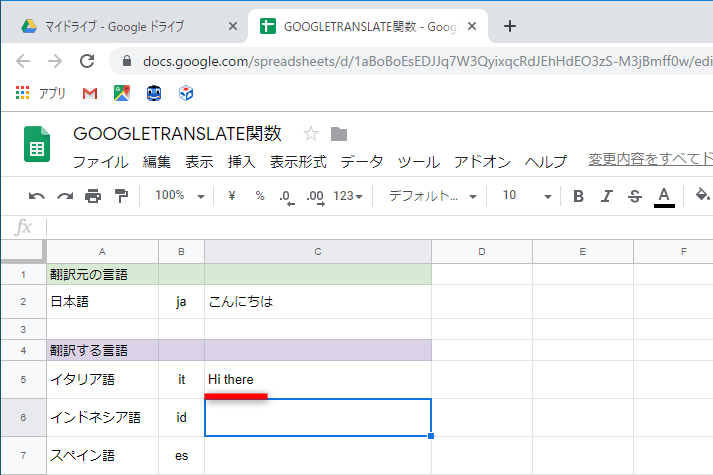713x475 pixels.
Task: Open the text color picker
Action: point(664,197)
